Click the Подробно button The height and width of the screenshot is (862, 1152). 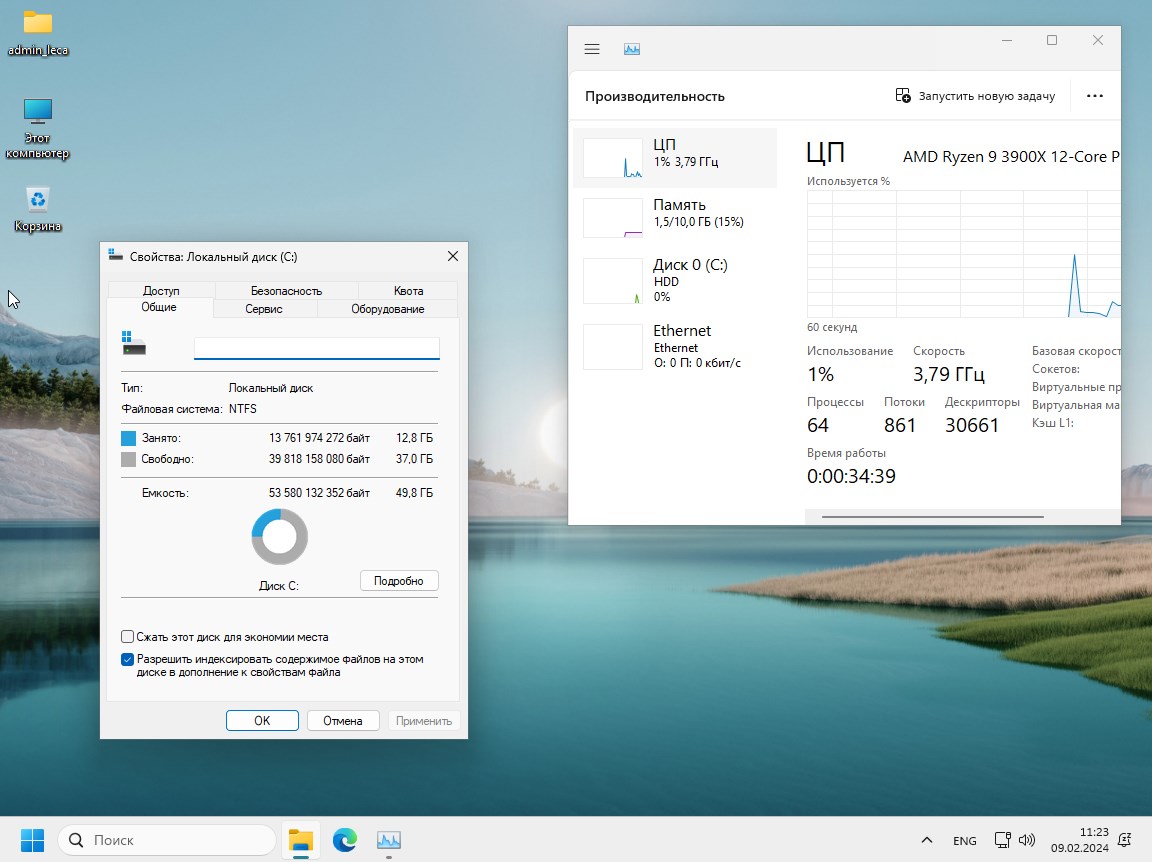point(399,581)
